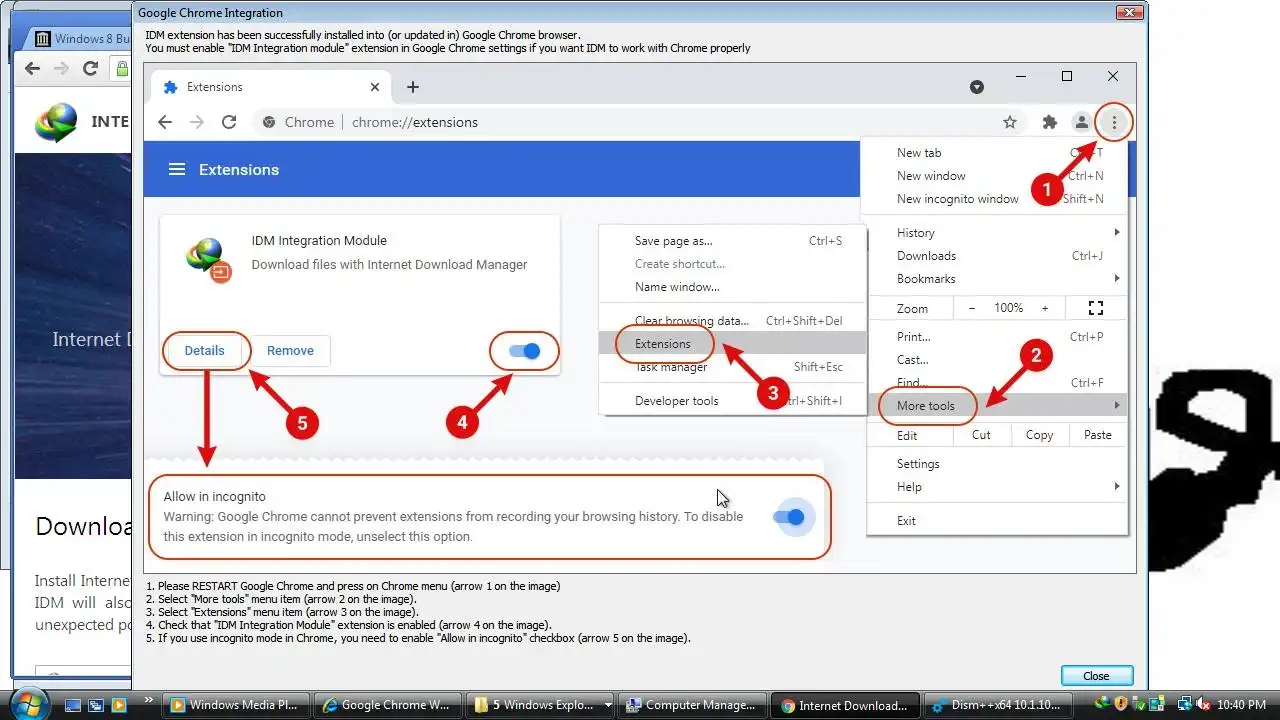Viewport: 1280px width, 720px height.
Task: Select Cast... menu item
Action: [x=996, y=359]
